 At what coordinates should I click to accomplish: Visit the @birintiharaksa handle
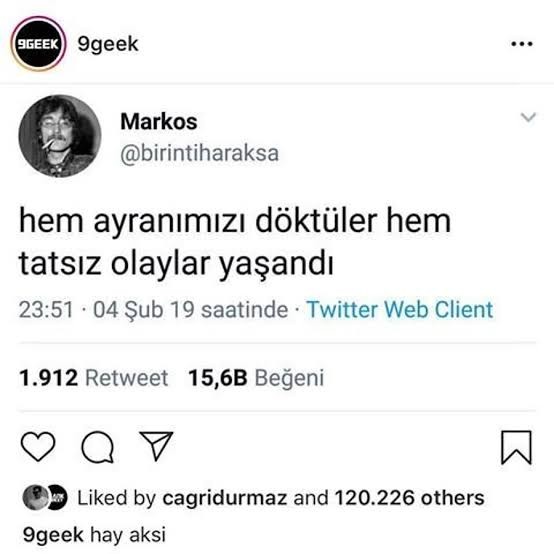click(199, 154)
